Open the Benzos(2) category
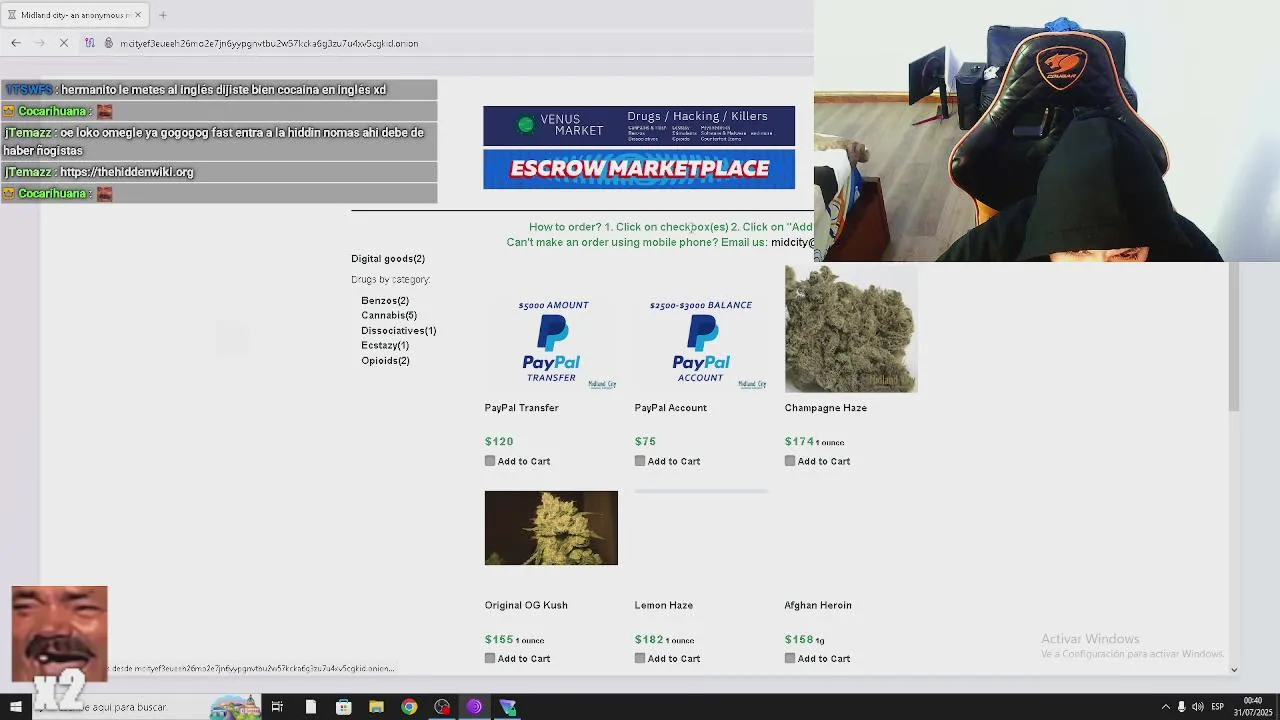1280x720 pixels. [385, 301]
